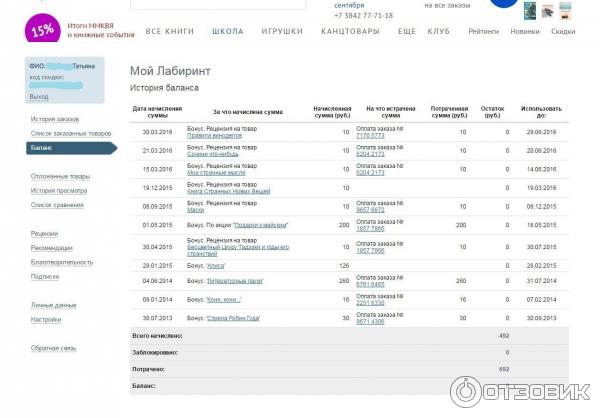The height and width of the screenshot is (418, 600).
Task: Open «История заказов» in sidebar
Action: (54, 119)
